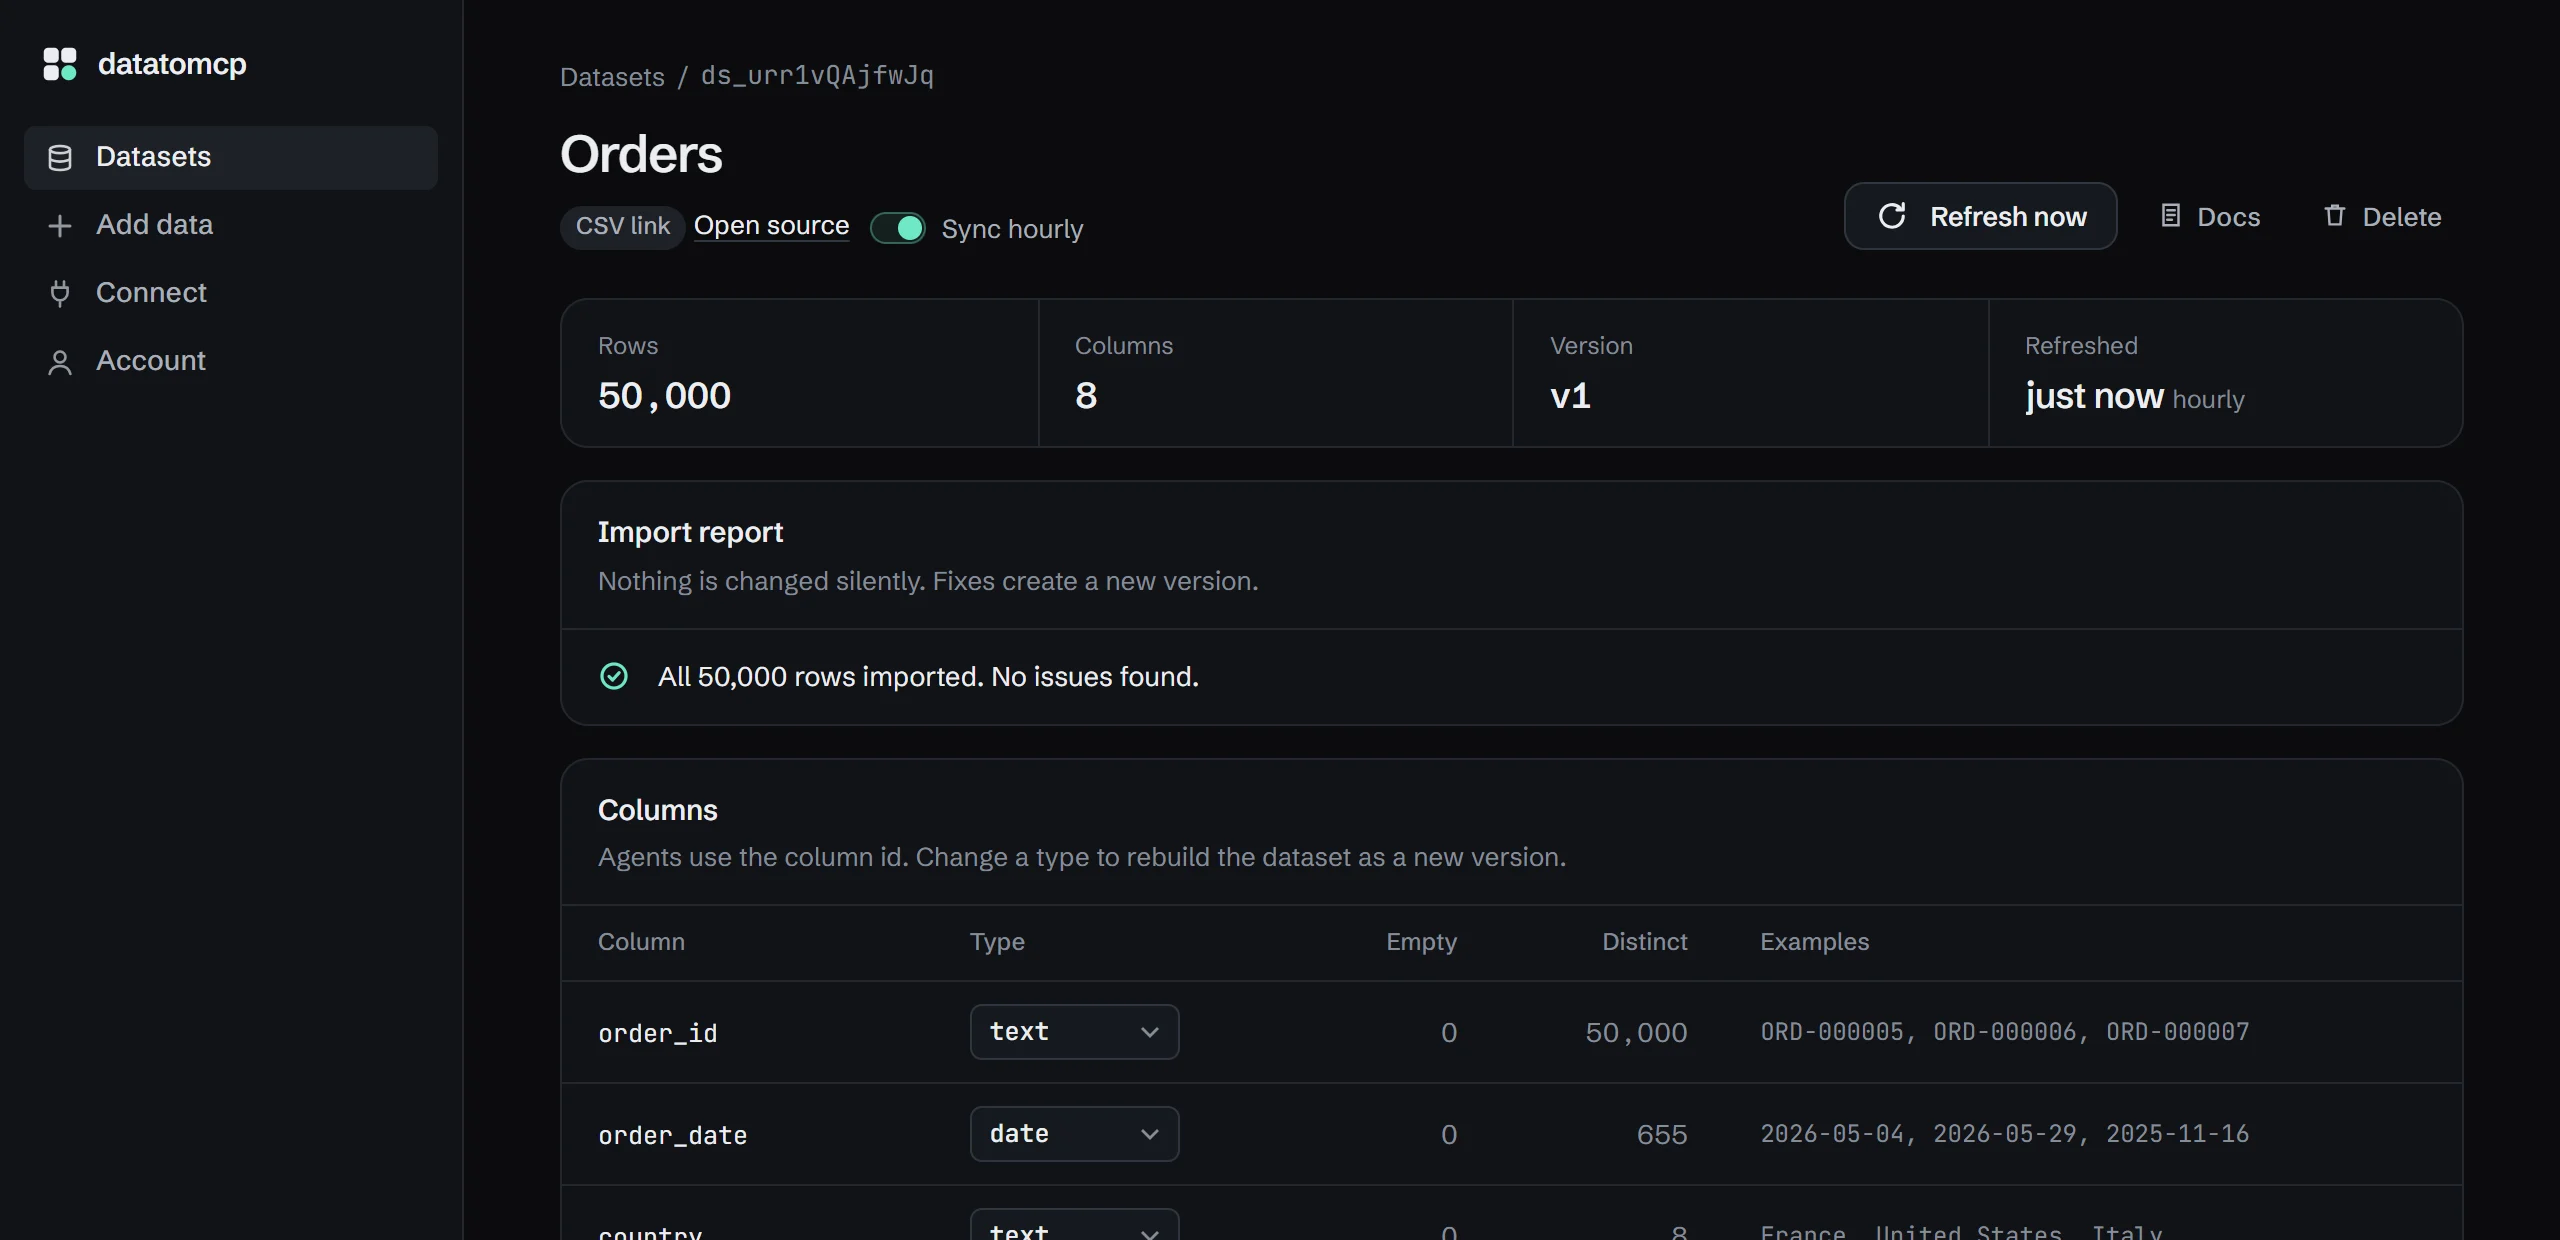Click the document icon beside Docs
The image size is (2560, 1240).
(2170, 216)
